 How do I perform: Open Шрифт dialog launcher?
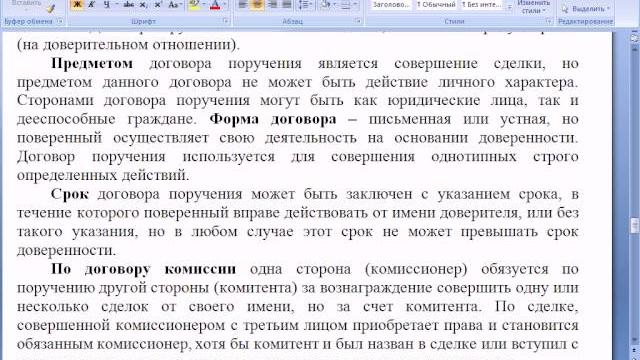point(226,21)
